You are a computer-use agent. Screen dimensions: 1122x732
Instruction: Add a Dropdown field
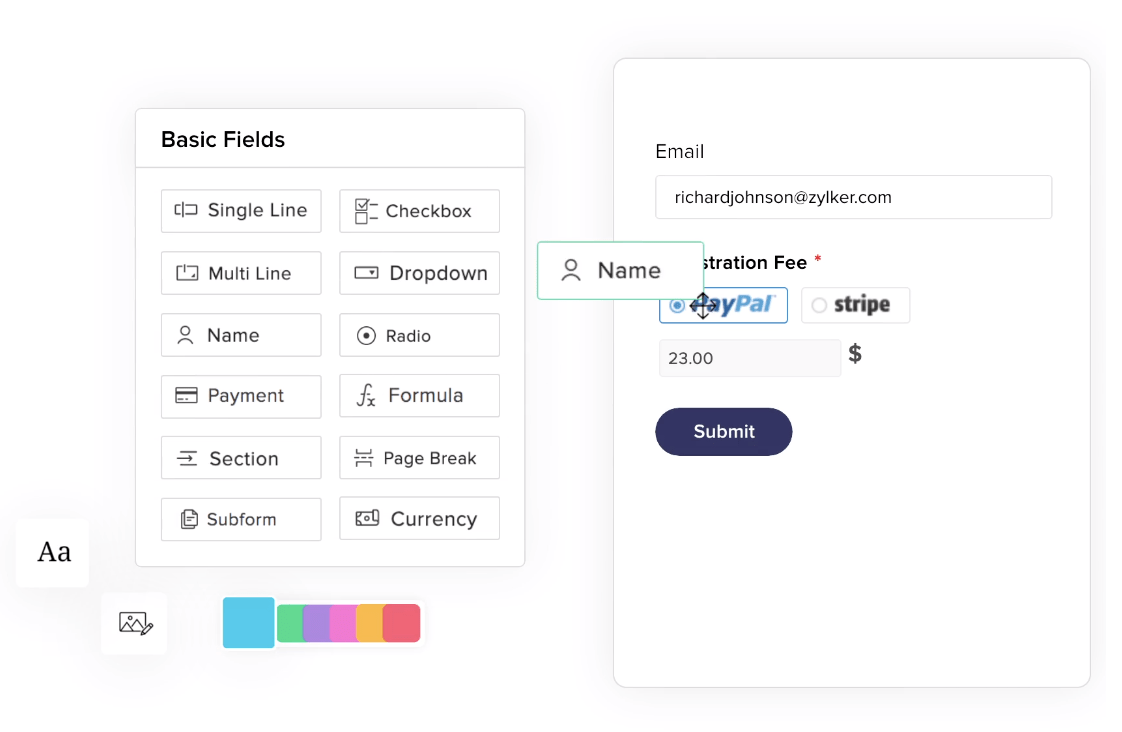point(419,273)
